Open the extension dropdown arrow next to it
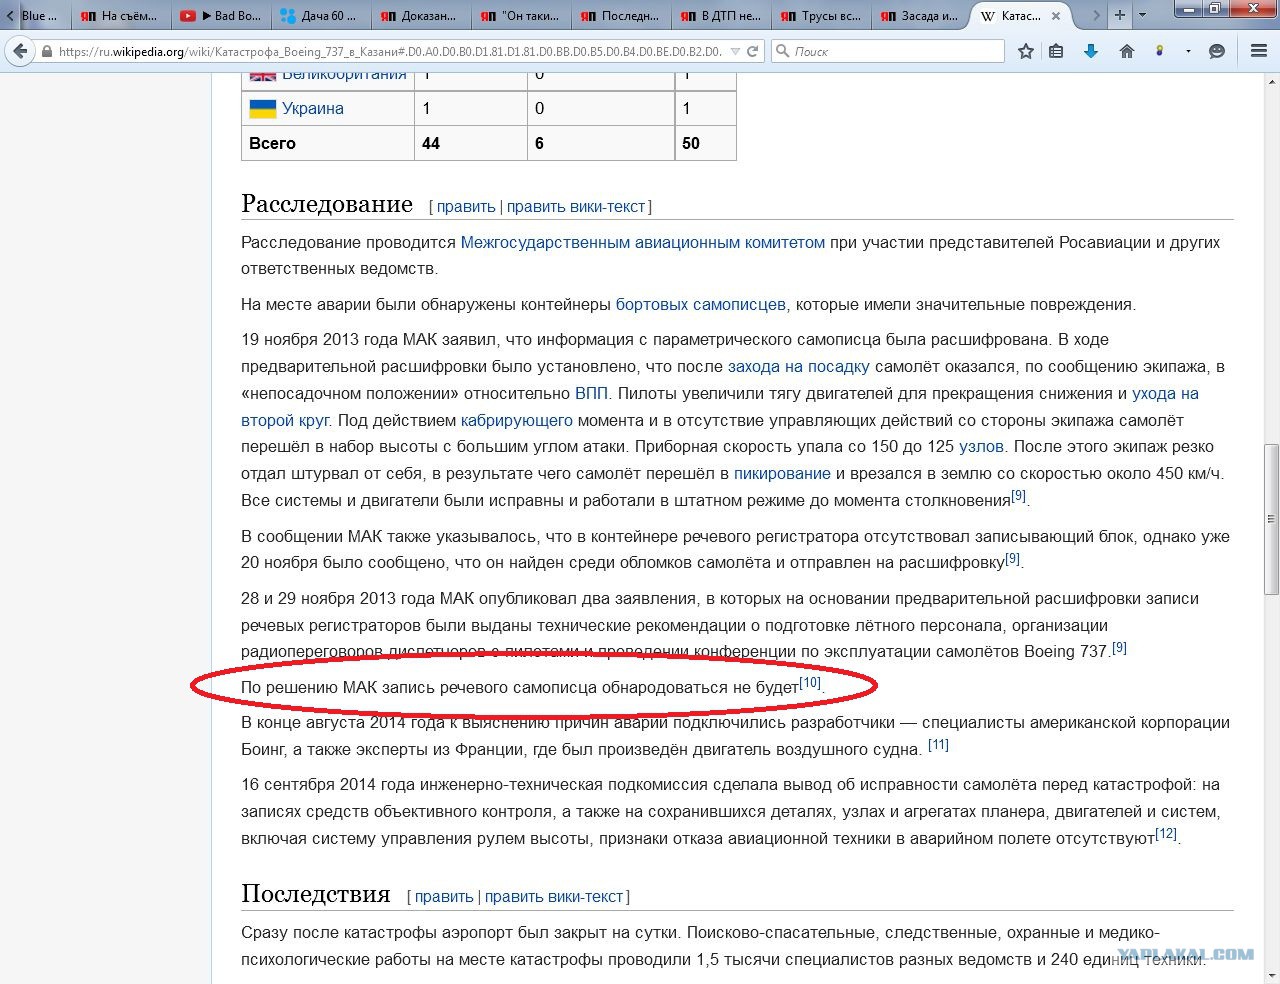This screenshot has width=1280, height=984. (x=1188, y=51)
